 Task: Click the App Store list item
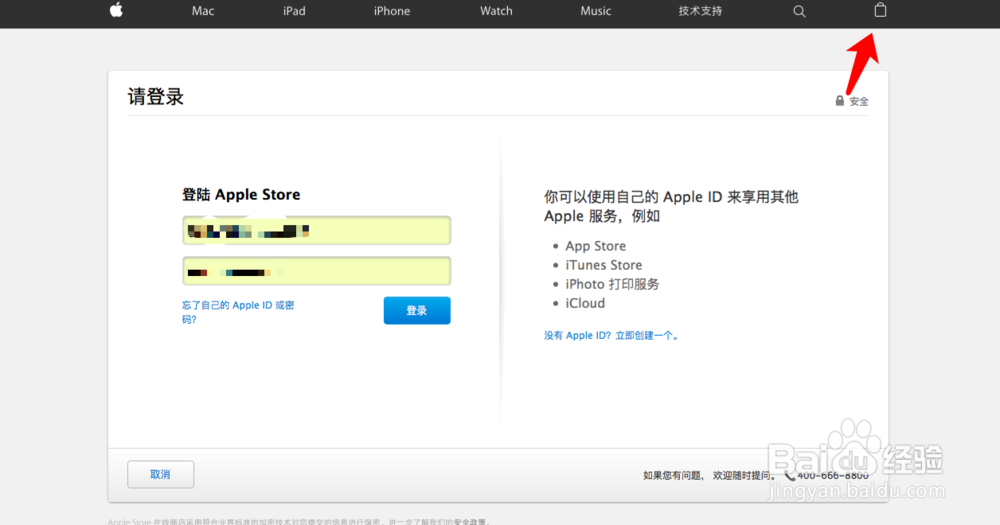click(x=596, y=246)
